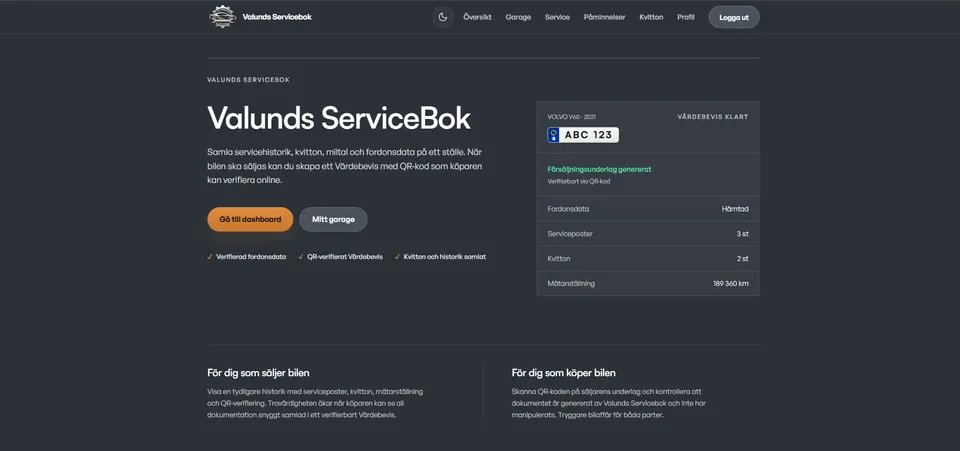Click the Valunds Servicebok header brand text
The height and width of the screenshot is (451, 960).
pos(277,17)
